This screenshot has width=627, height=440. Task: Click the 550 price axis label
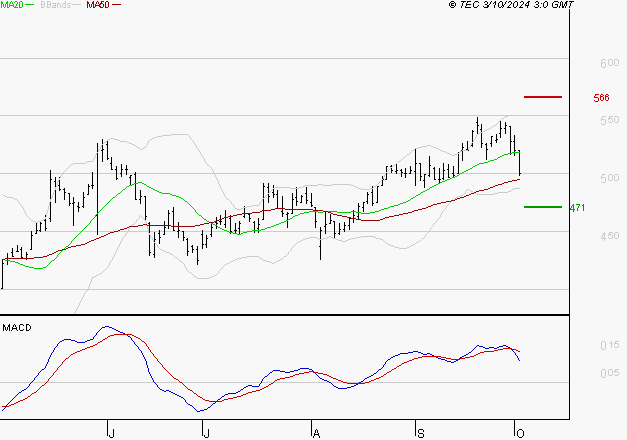coord(610,120)
